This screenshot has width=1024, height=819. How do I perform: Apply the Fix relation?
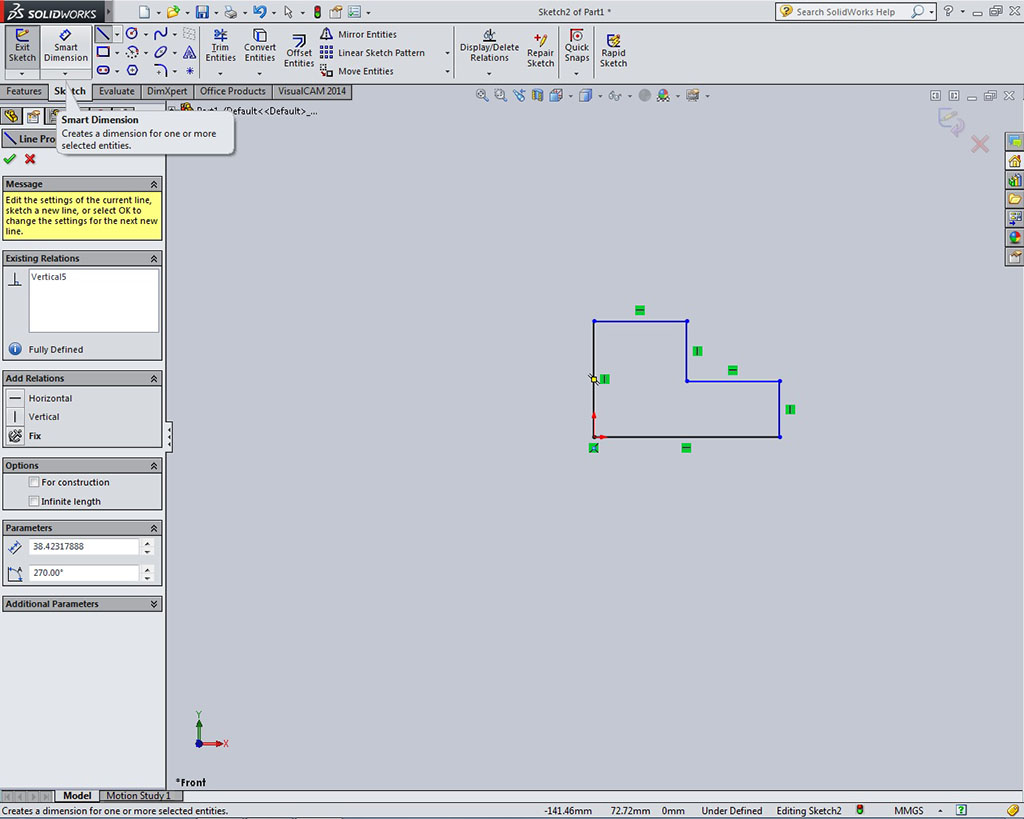tap(35, 436)
